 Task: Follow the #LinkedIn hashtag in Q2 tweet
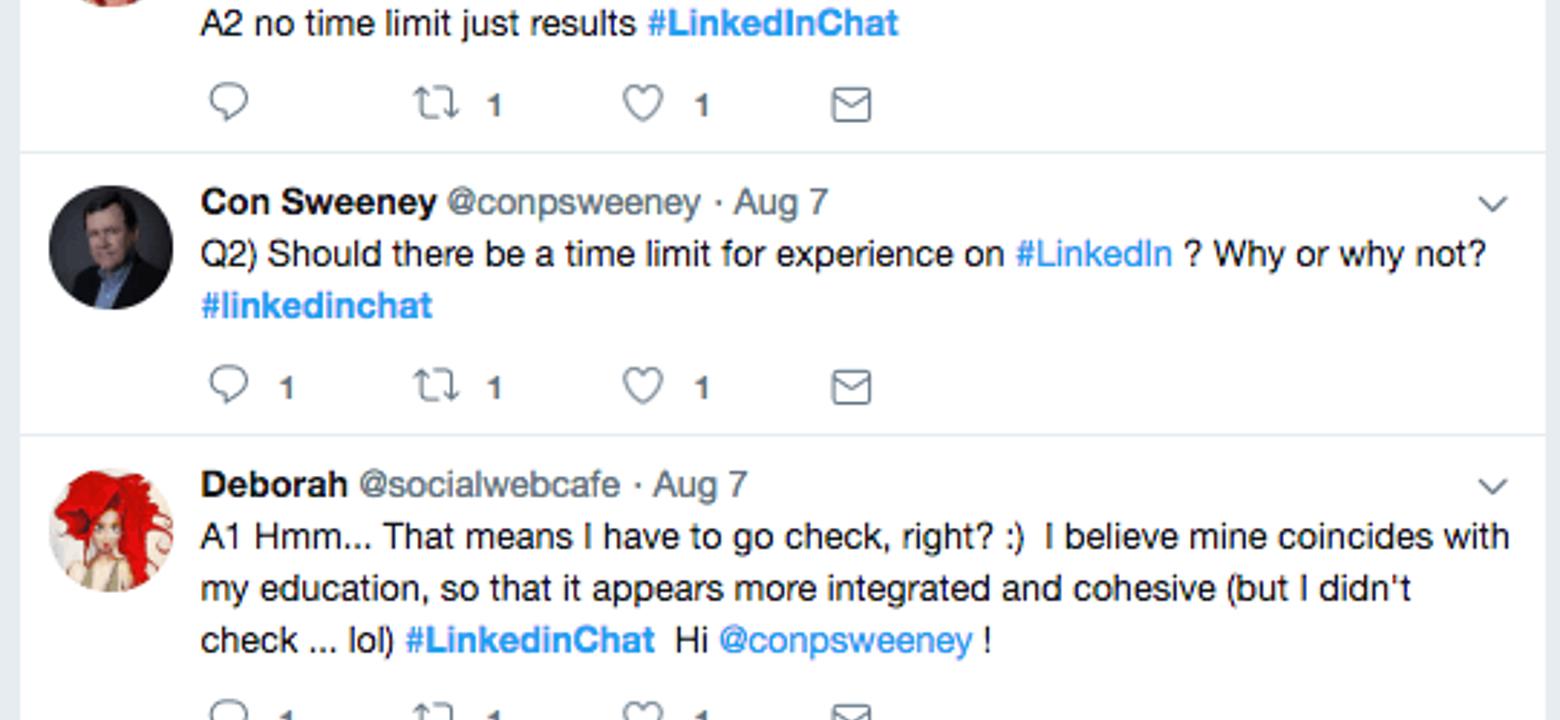click(1094, 254)
